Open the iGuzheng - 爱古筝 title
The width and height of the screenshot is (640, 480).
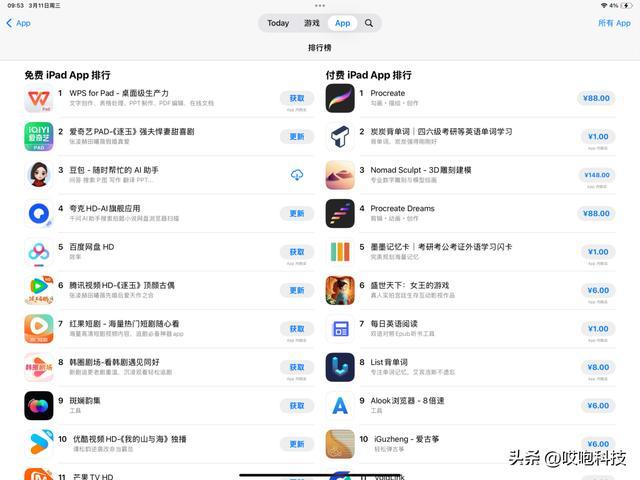[407, 439]
